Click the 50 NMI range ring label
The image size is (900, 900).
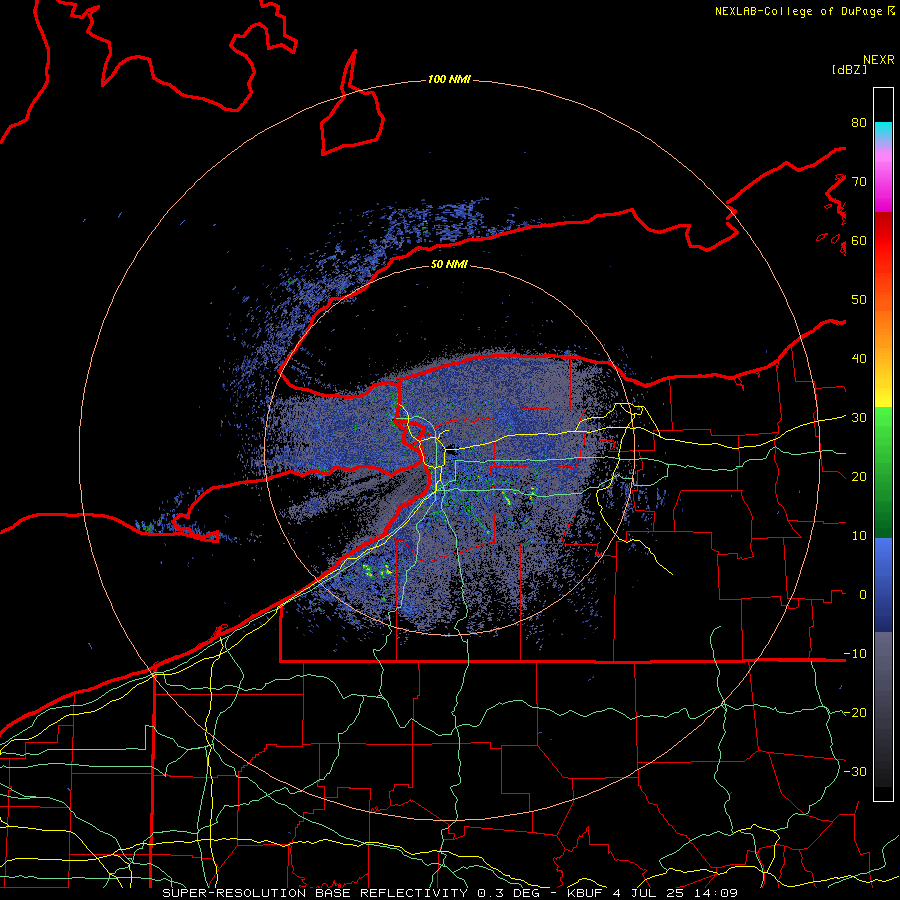(449, 265)
